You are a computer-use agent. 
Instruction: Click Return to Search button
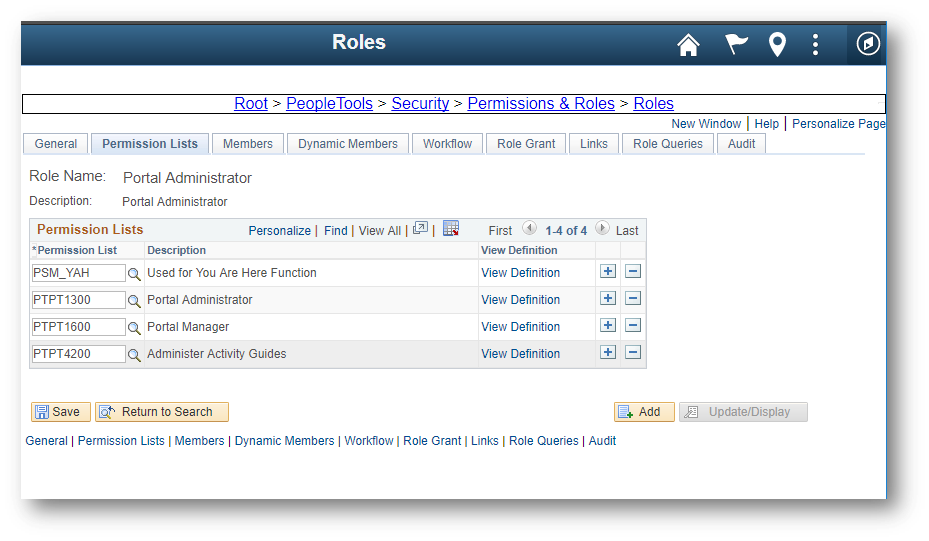click(162, 412)
